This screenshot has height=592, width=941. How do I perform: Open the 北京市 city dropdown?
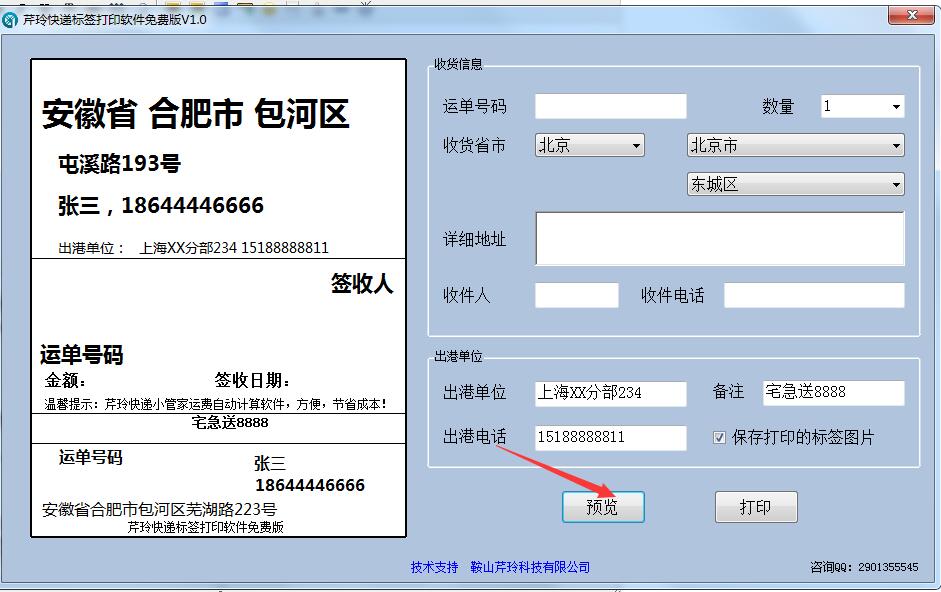click(795, 145)
